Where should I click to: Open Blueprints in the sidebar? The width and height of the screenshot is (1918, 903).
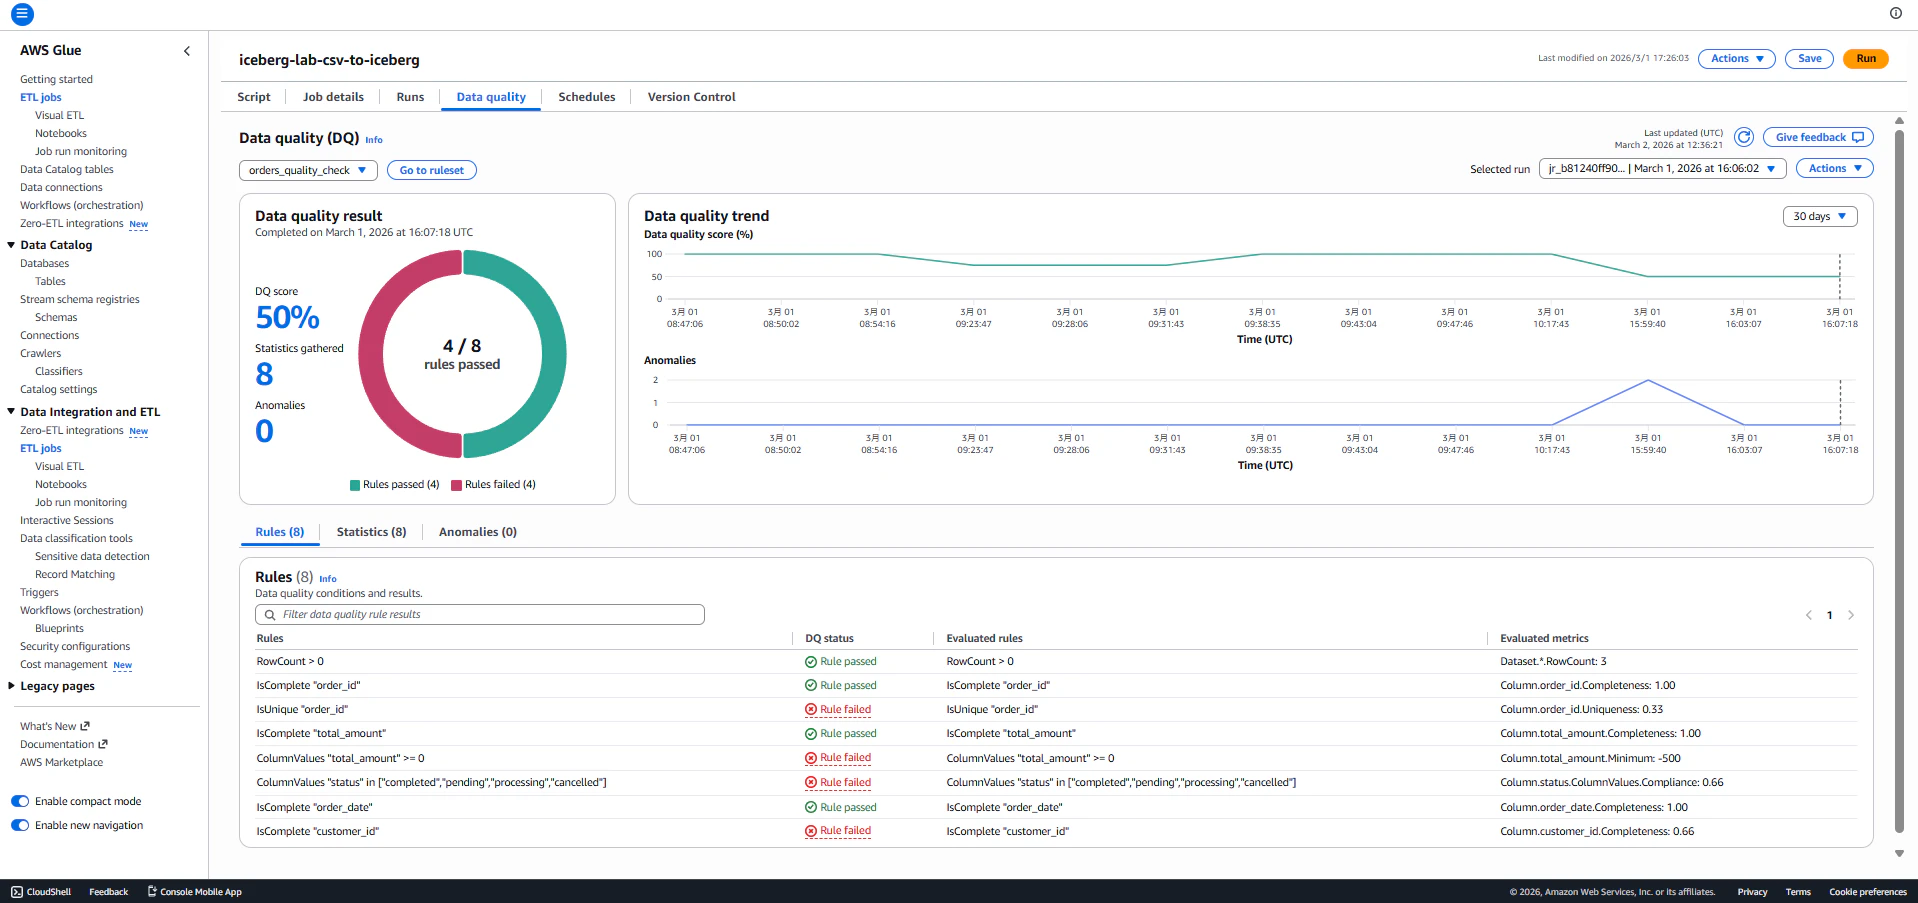pos(59,629)
